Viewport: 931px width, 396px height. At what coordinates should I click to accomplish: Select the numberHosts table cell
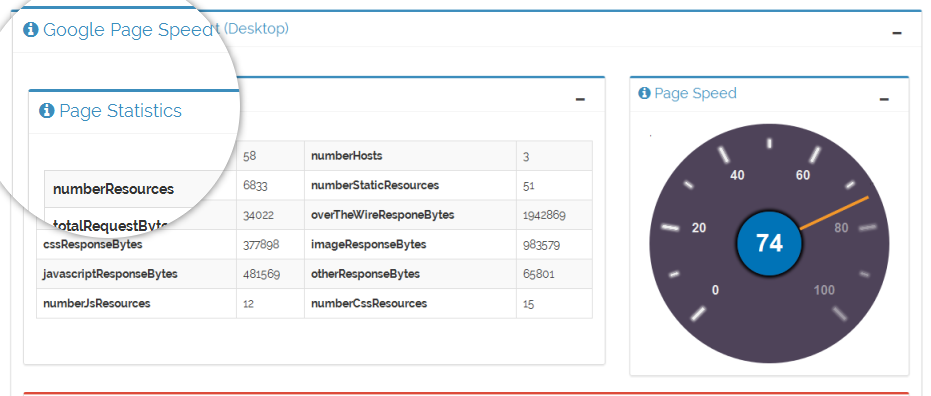tap(410, 156)
